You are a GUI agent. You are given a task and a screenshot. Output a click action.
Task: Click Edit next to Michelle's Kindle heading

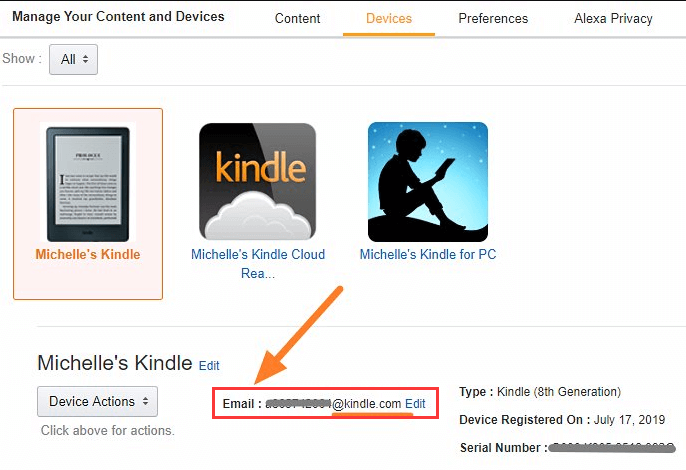coord(209,365)
